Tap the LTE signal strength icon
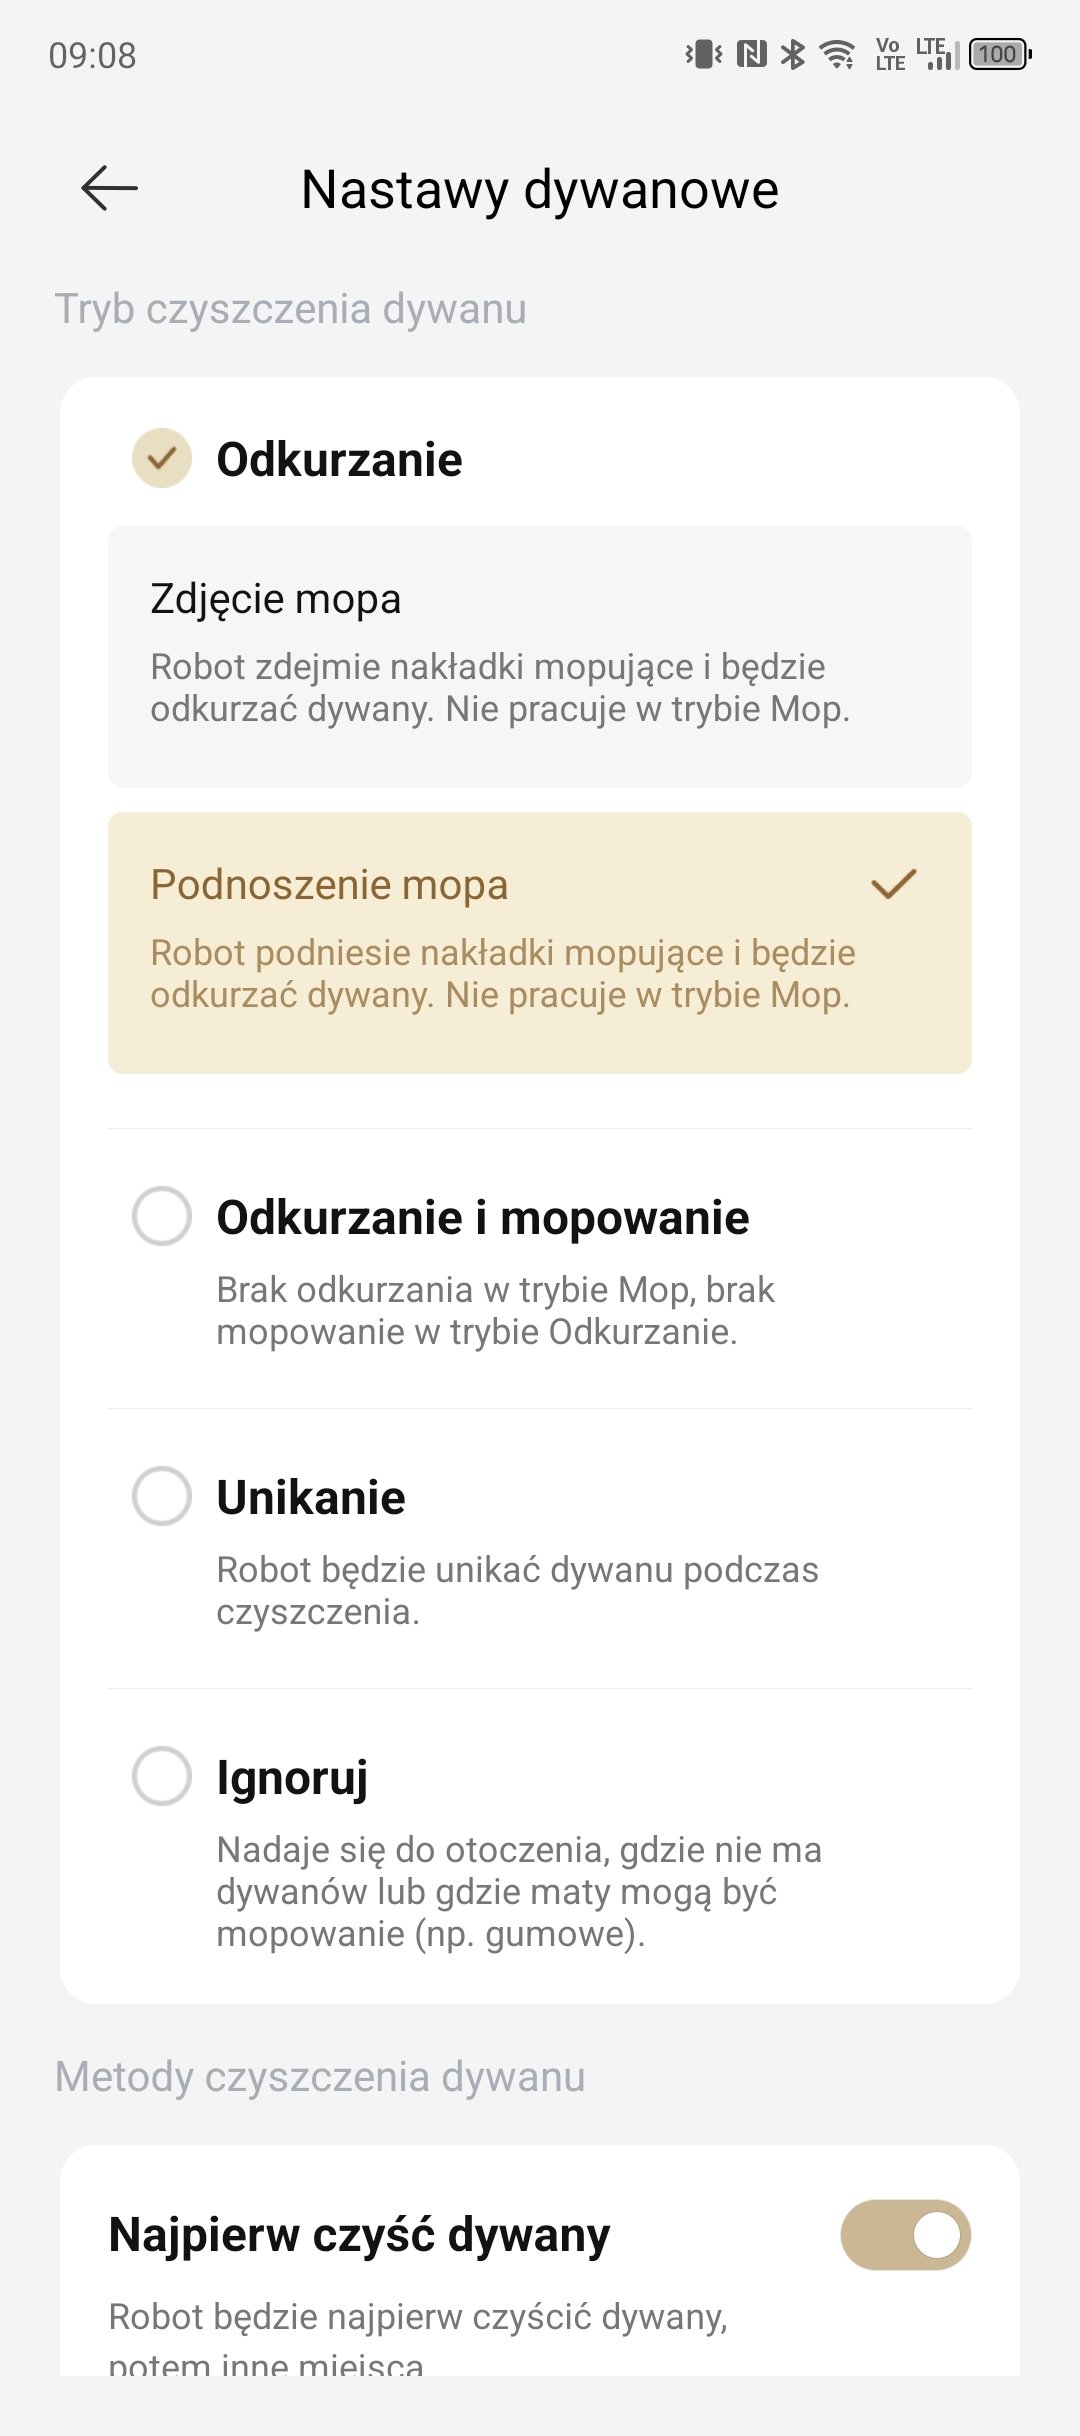The width and height of the screenshot is (1080, 2436). pyautogui.click(x=938, y=54)
